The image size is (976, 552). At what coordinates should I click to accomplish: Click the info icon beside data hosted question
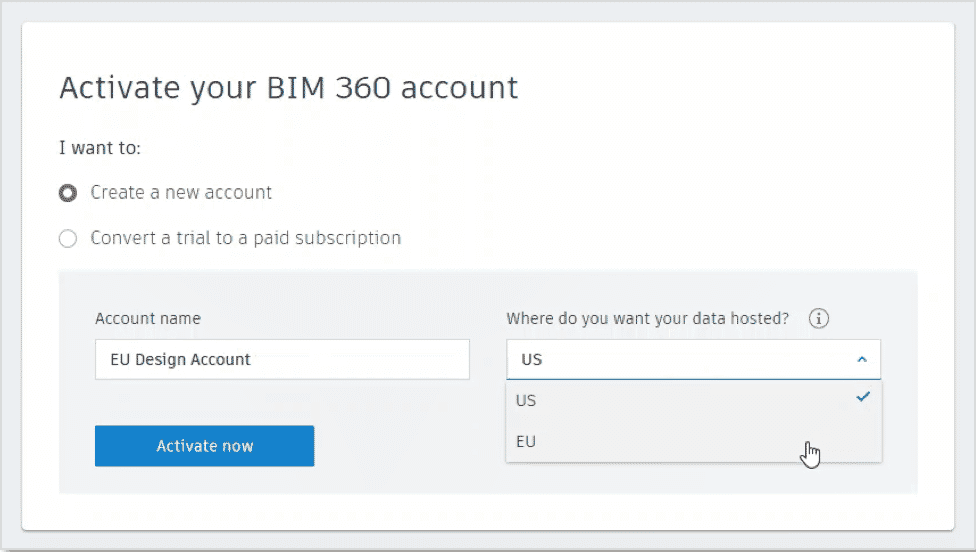coord(819,319)
